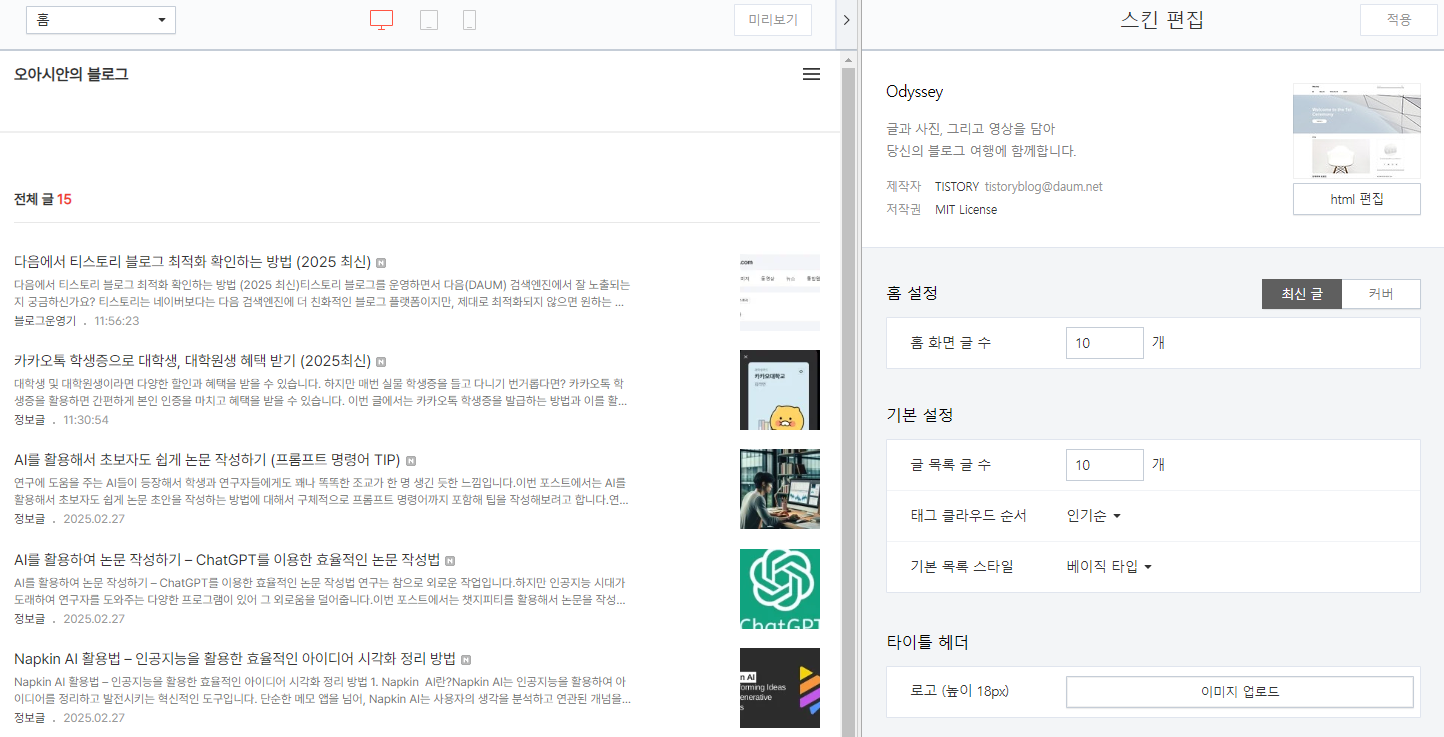
Task: Click the Odyssey skin name
Action: coord(915,92)
